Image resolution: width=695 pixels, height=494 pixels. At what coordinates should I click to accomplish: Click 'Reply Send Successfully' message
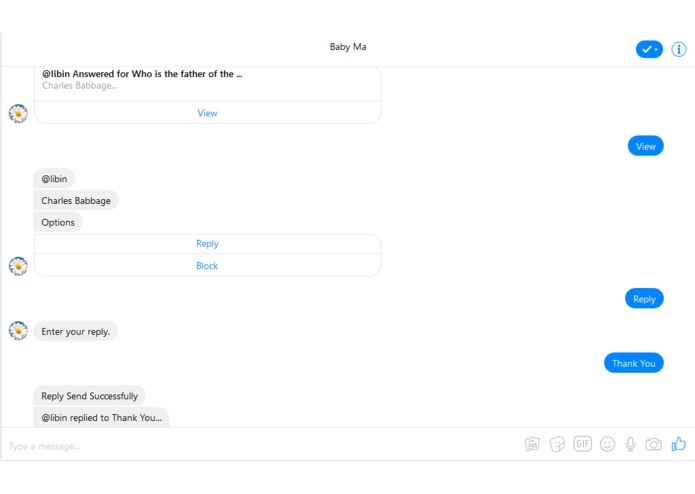click(90, 396)
